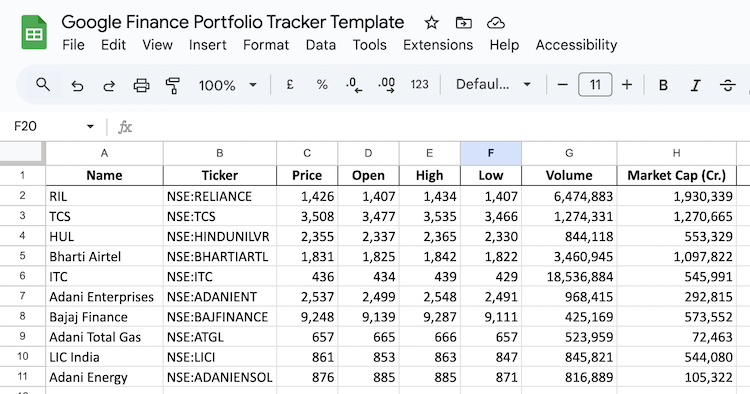Click into the formula bar

tap(440, 127)
